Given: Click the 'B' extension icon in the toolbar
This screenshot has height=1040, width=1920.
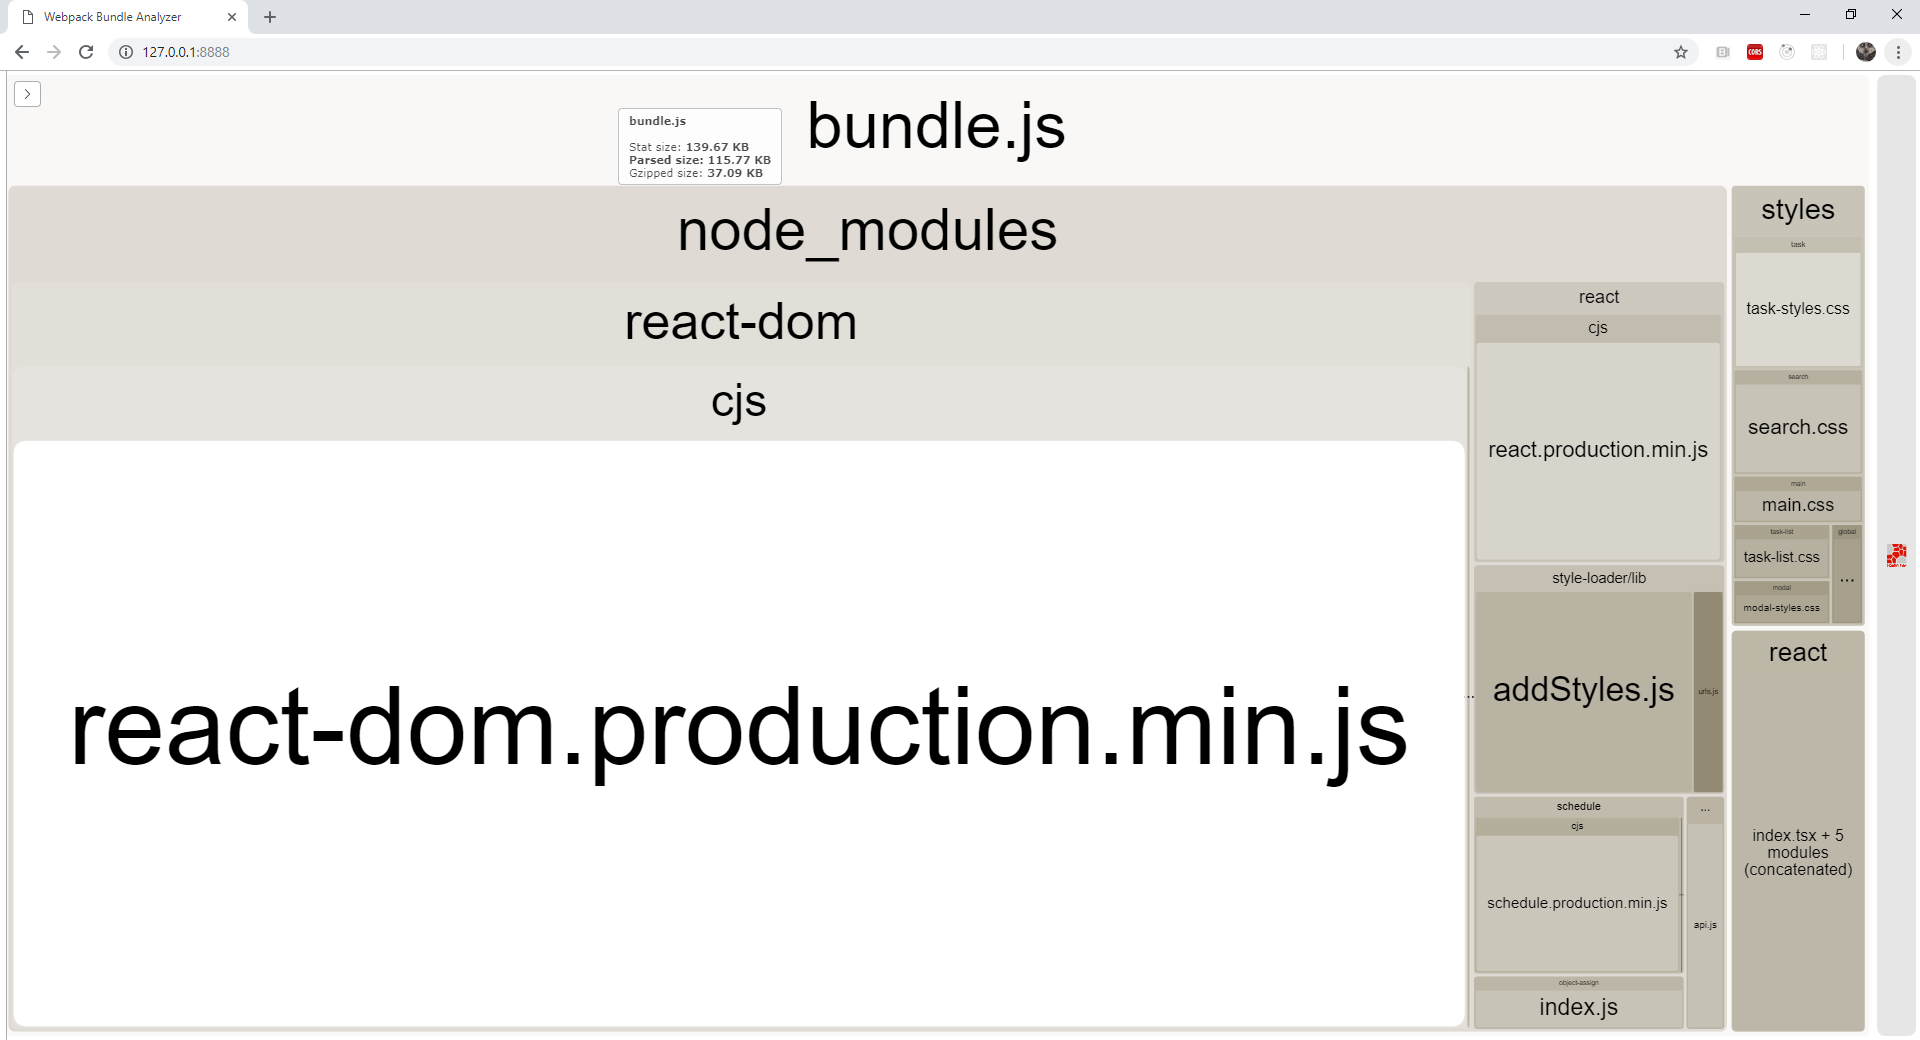Looking at the screenshot, I should (x=1722, y=52).
